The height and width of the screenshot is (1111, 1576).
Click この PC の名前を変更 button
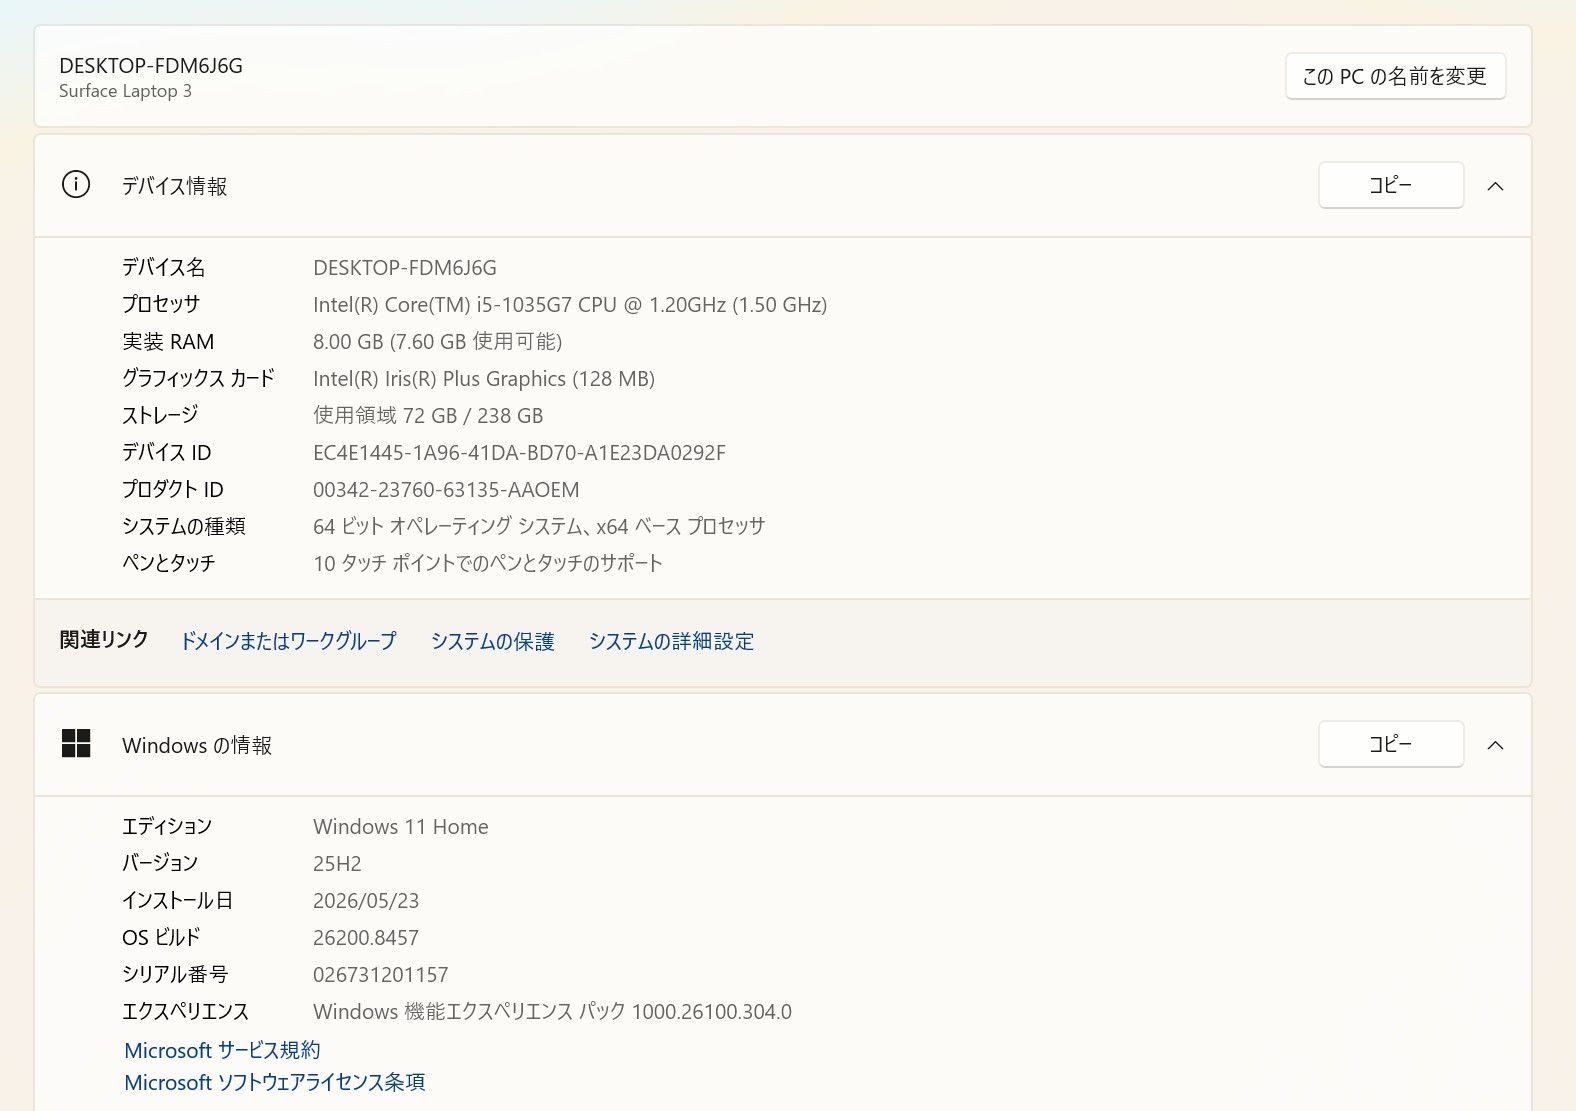coord(1395,77)
